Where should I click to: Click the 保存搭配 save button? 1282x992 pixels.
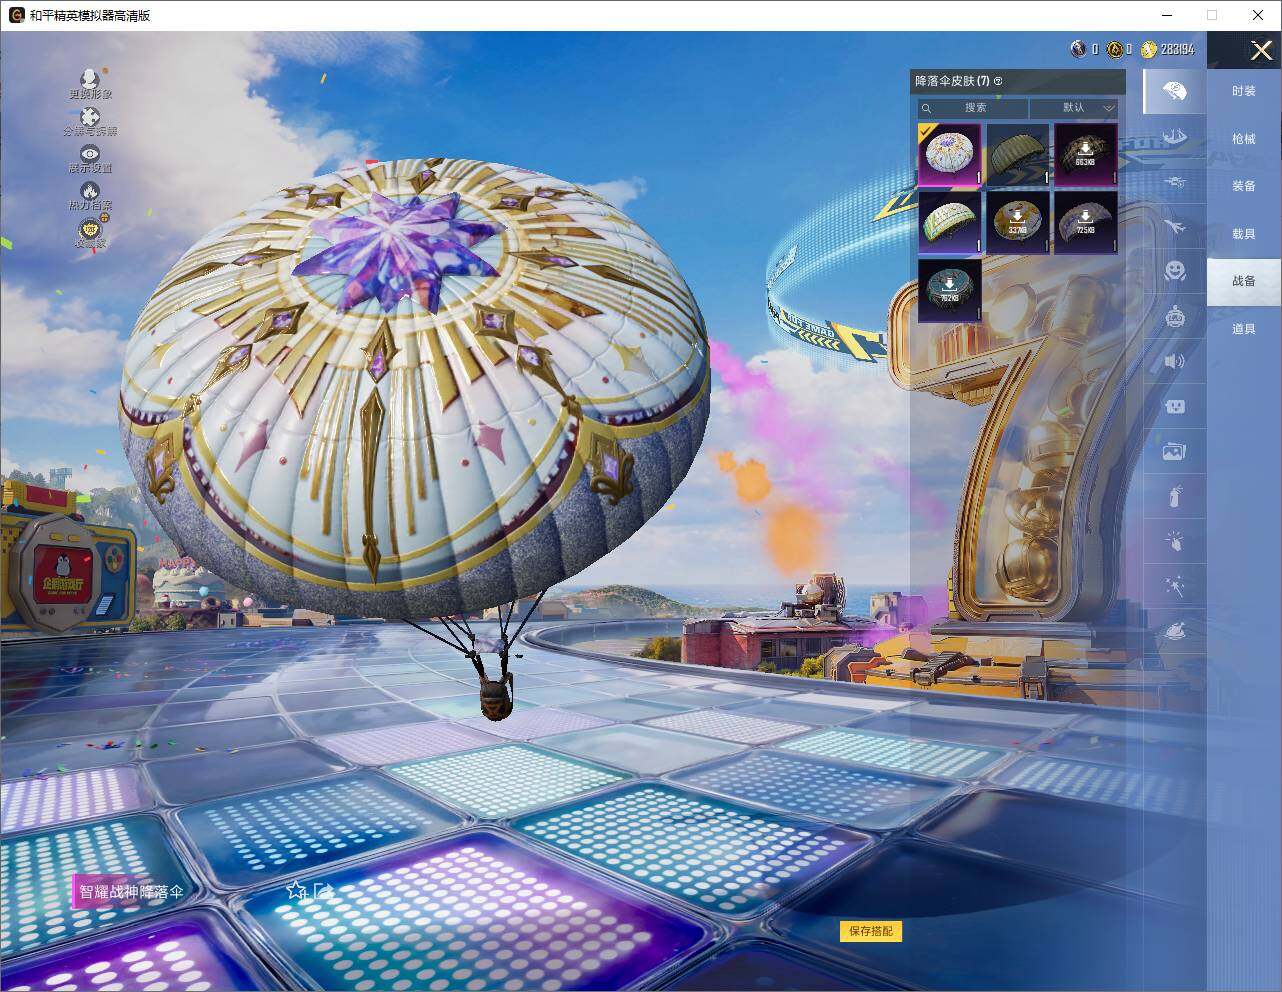[x=870, y=931]
